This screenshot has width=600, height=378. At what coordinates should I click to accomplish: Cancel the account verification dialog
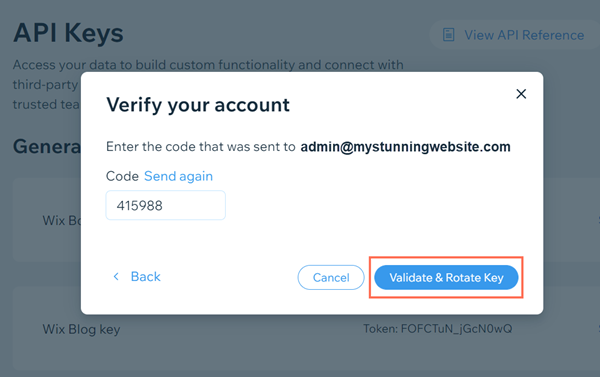click(x=331, y=277)
